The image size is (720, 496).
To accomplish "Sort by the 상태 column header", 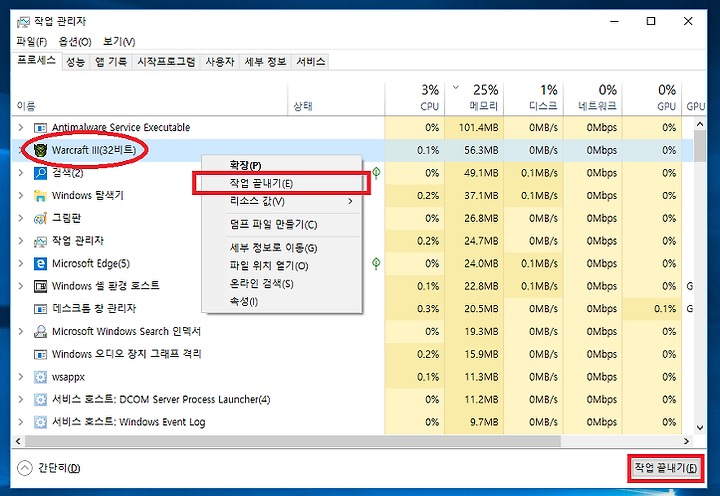I will coord(336,98).
